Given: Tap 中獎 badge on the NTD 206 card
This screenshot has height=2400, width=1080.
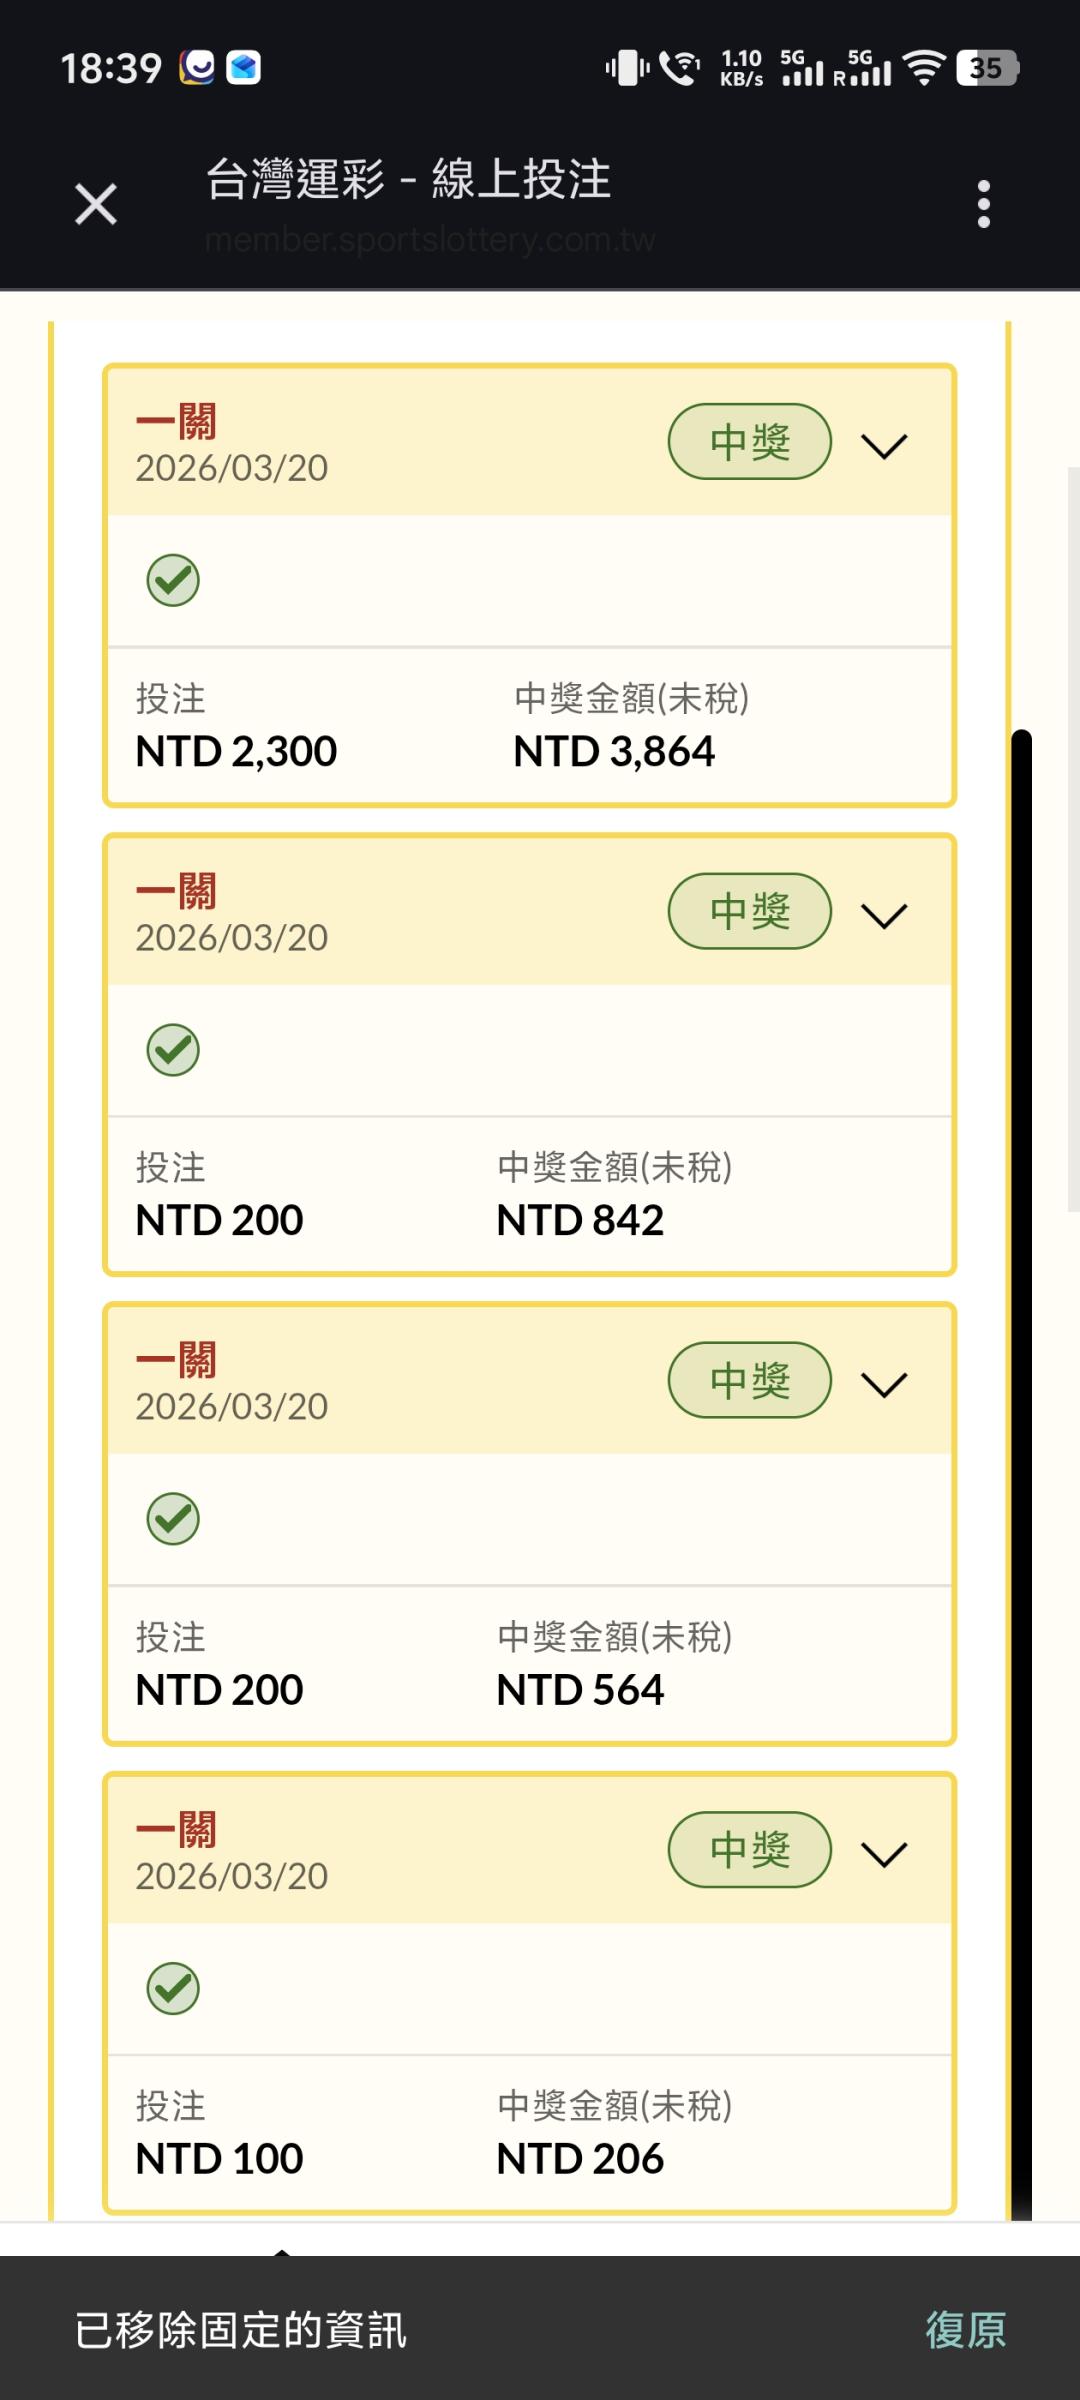Looking at the screenshot, I should coord(749,1850).
